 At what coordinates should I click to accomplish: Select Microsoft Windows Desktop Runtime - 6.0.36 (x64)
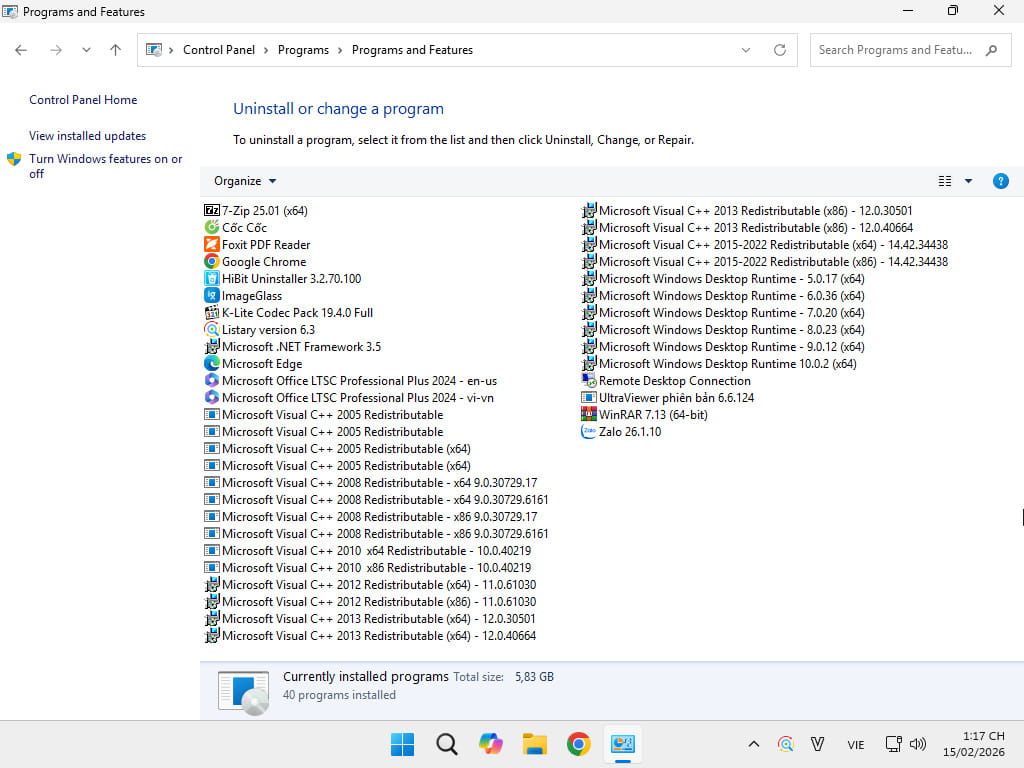(723, 295)
